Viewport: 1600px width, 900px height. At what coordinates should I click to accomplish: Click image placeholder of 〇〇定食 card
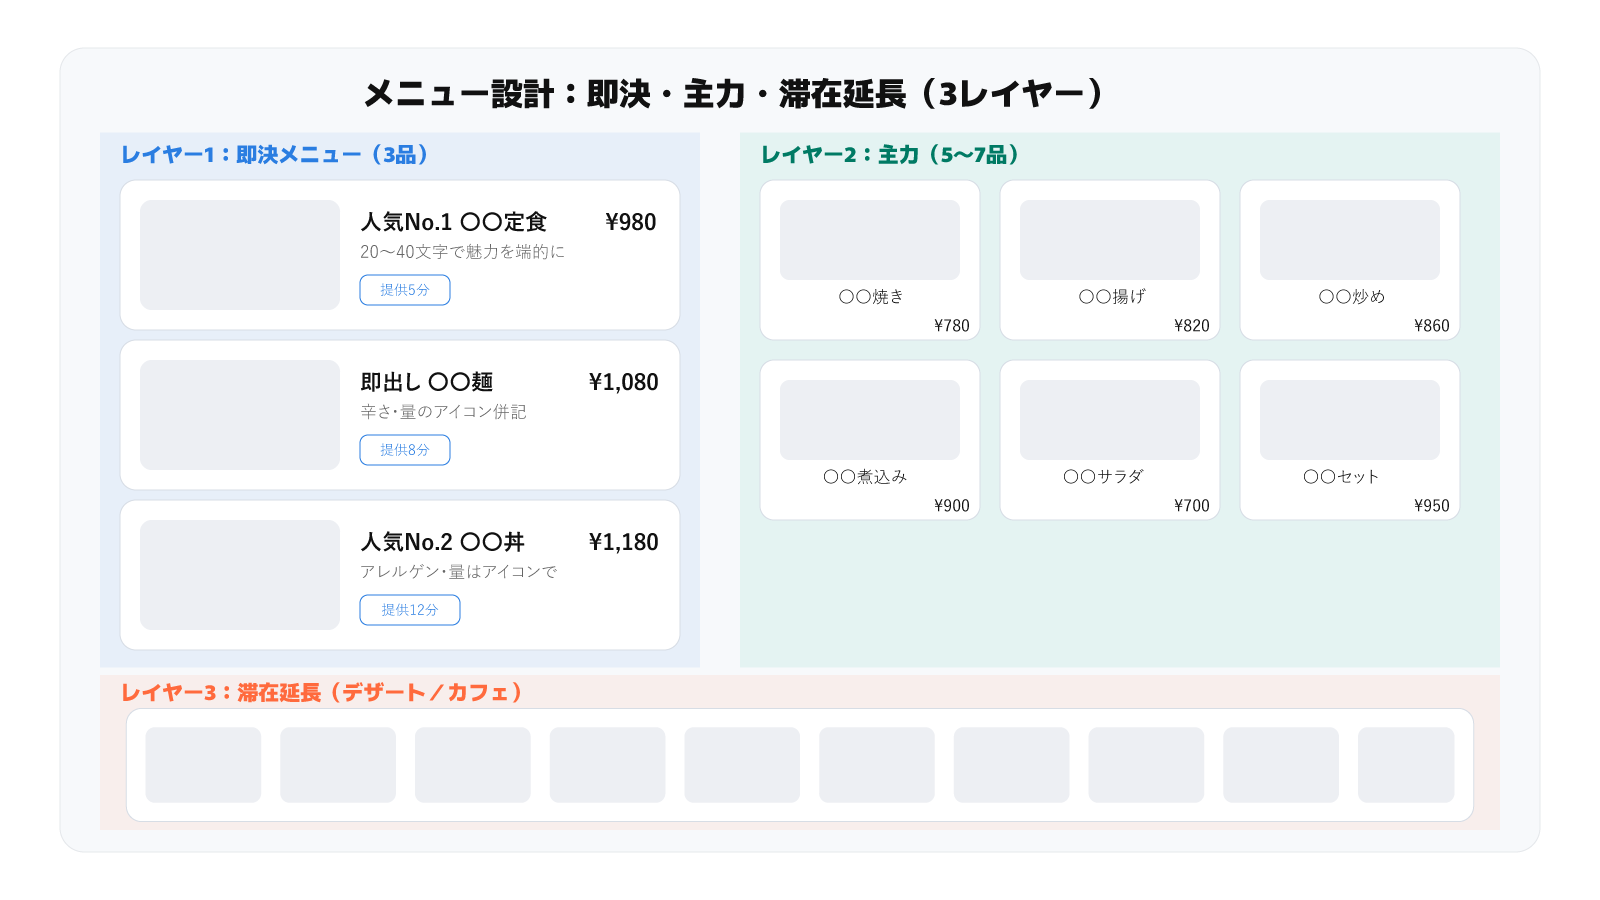pyautogui.click(x=240, y=255)
